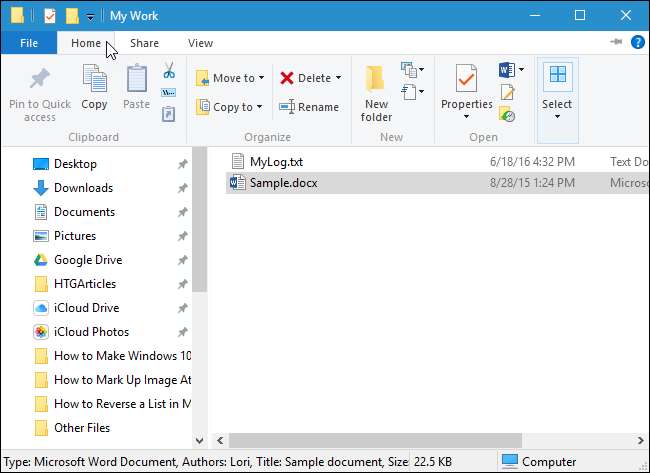Image resolution: width=650 pixels, height=473 pixels.
Task: Unpin Google Drive pin icon
Action: point(183,260)
